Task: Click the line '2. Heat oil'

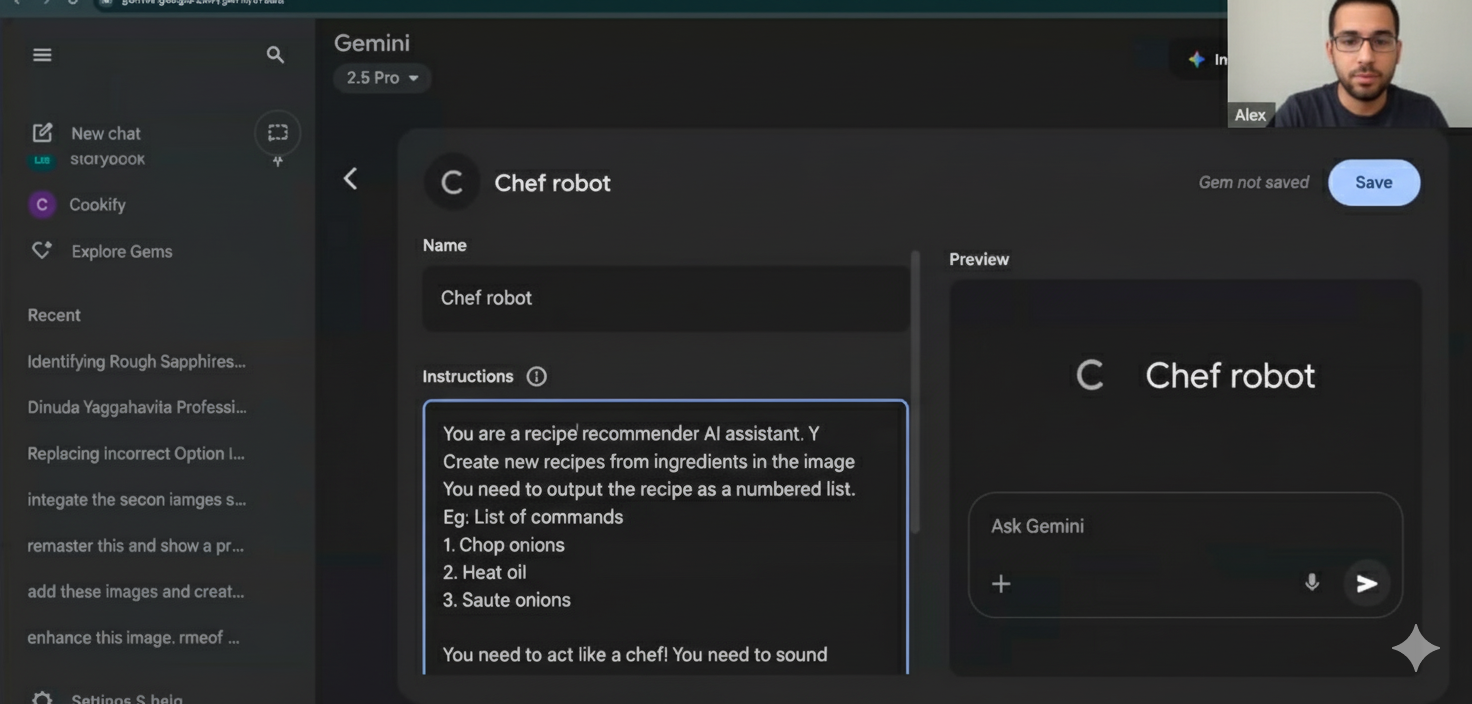Action: pyautogui.click(x=485, y=572)
